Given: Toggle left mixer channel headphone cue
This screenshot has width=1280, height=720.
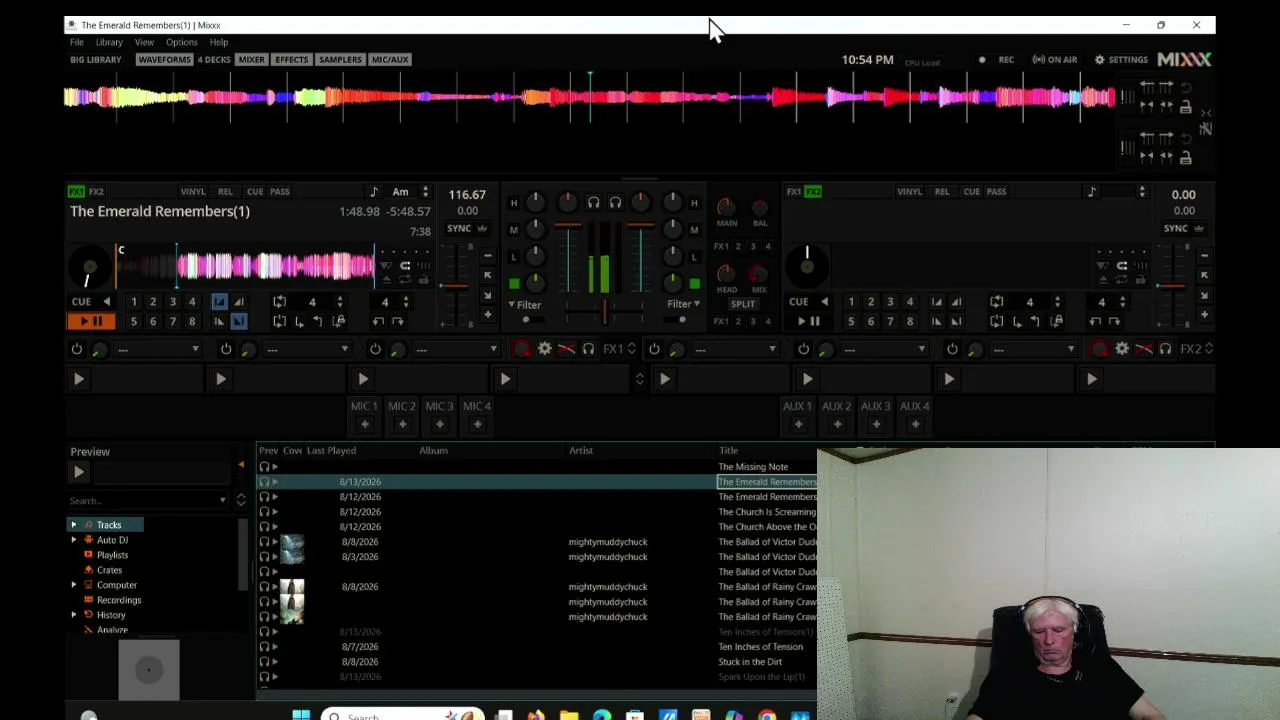Looking at the screenshot, I should [x=593, y=203].
